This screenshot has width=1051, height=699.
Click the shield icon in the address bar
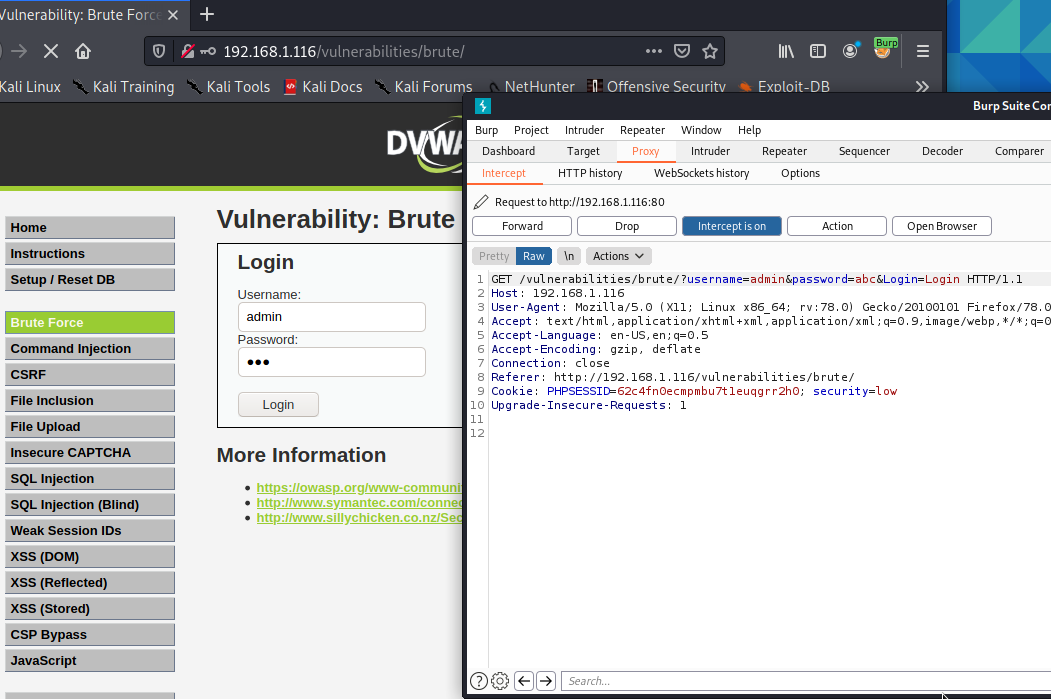(x=159, y=51)
